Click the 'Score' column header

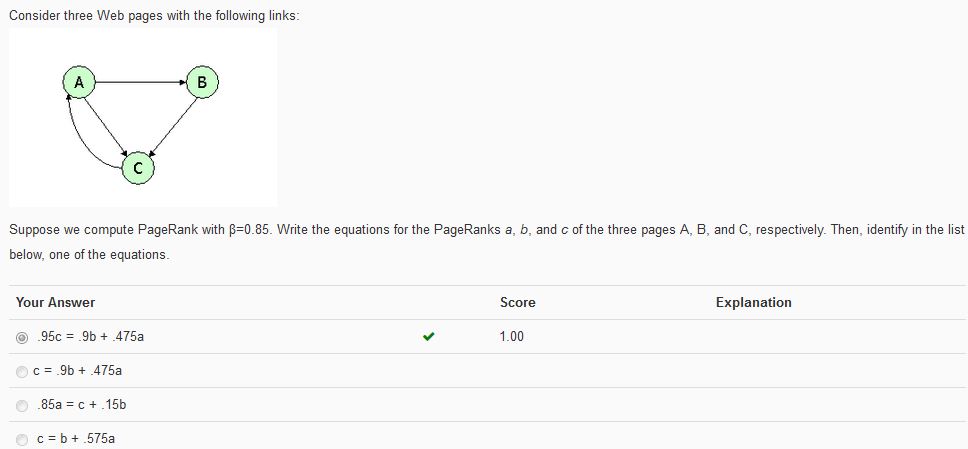517,303
